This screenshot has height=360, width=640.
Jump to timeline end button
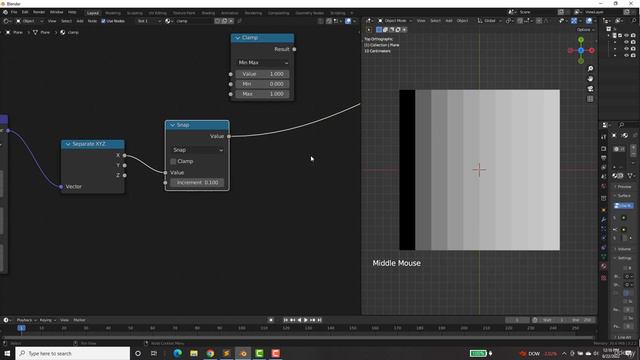coord(320,320)
